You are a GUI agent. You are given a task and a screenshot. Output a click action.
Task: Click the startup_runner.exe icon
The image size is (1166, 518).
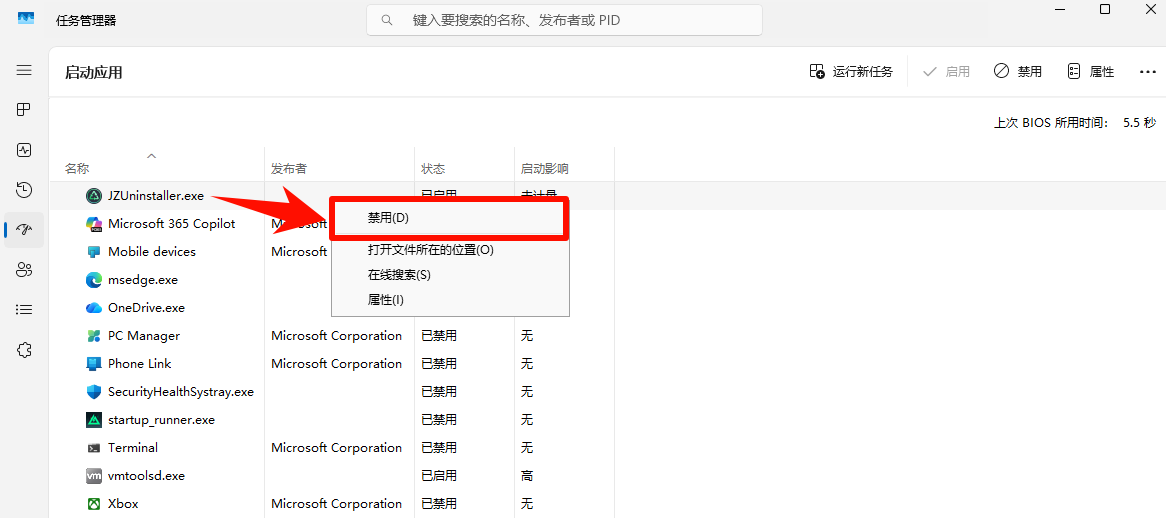coord(94,420)
